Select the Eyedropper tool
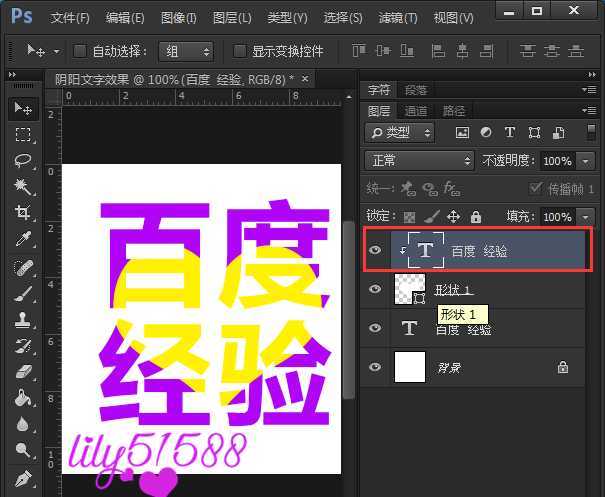The image size is (605, 497). pyautogui.click(x=22, y=239)
